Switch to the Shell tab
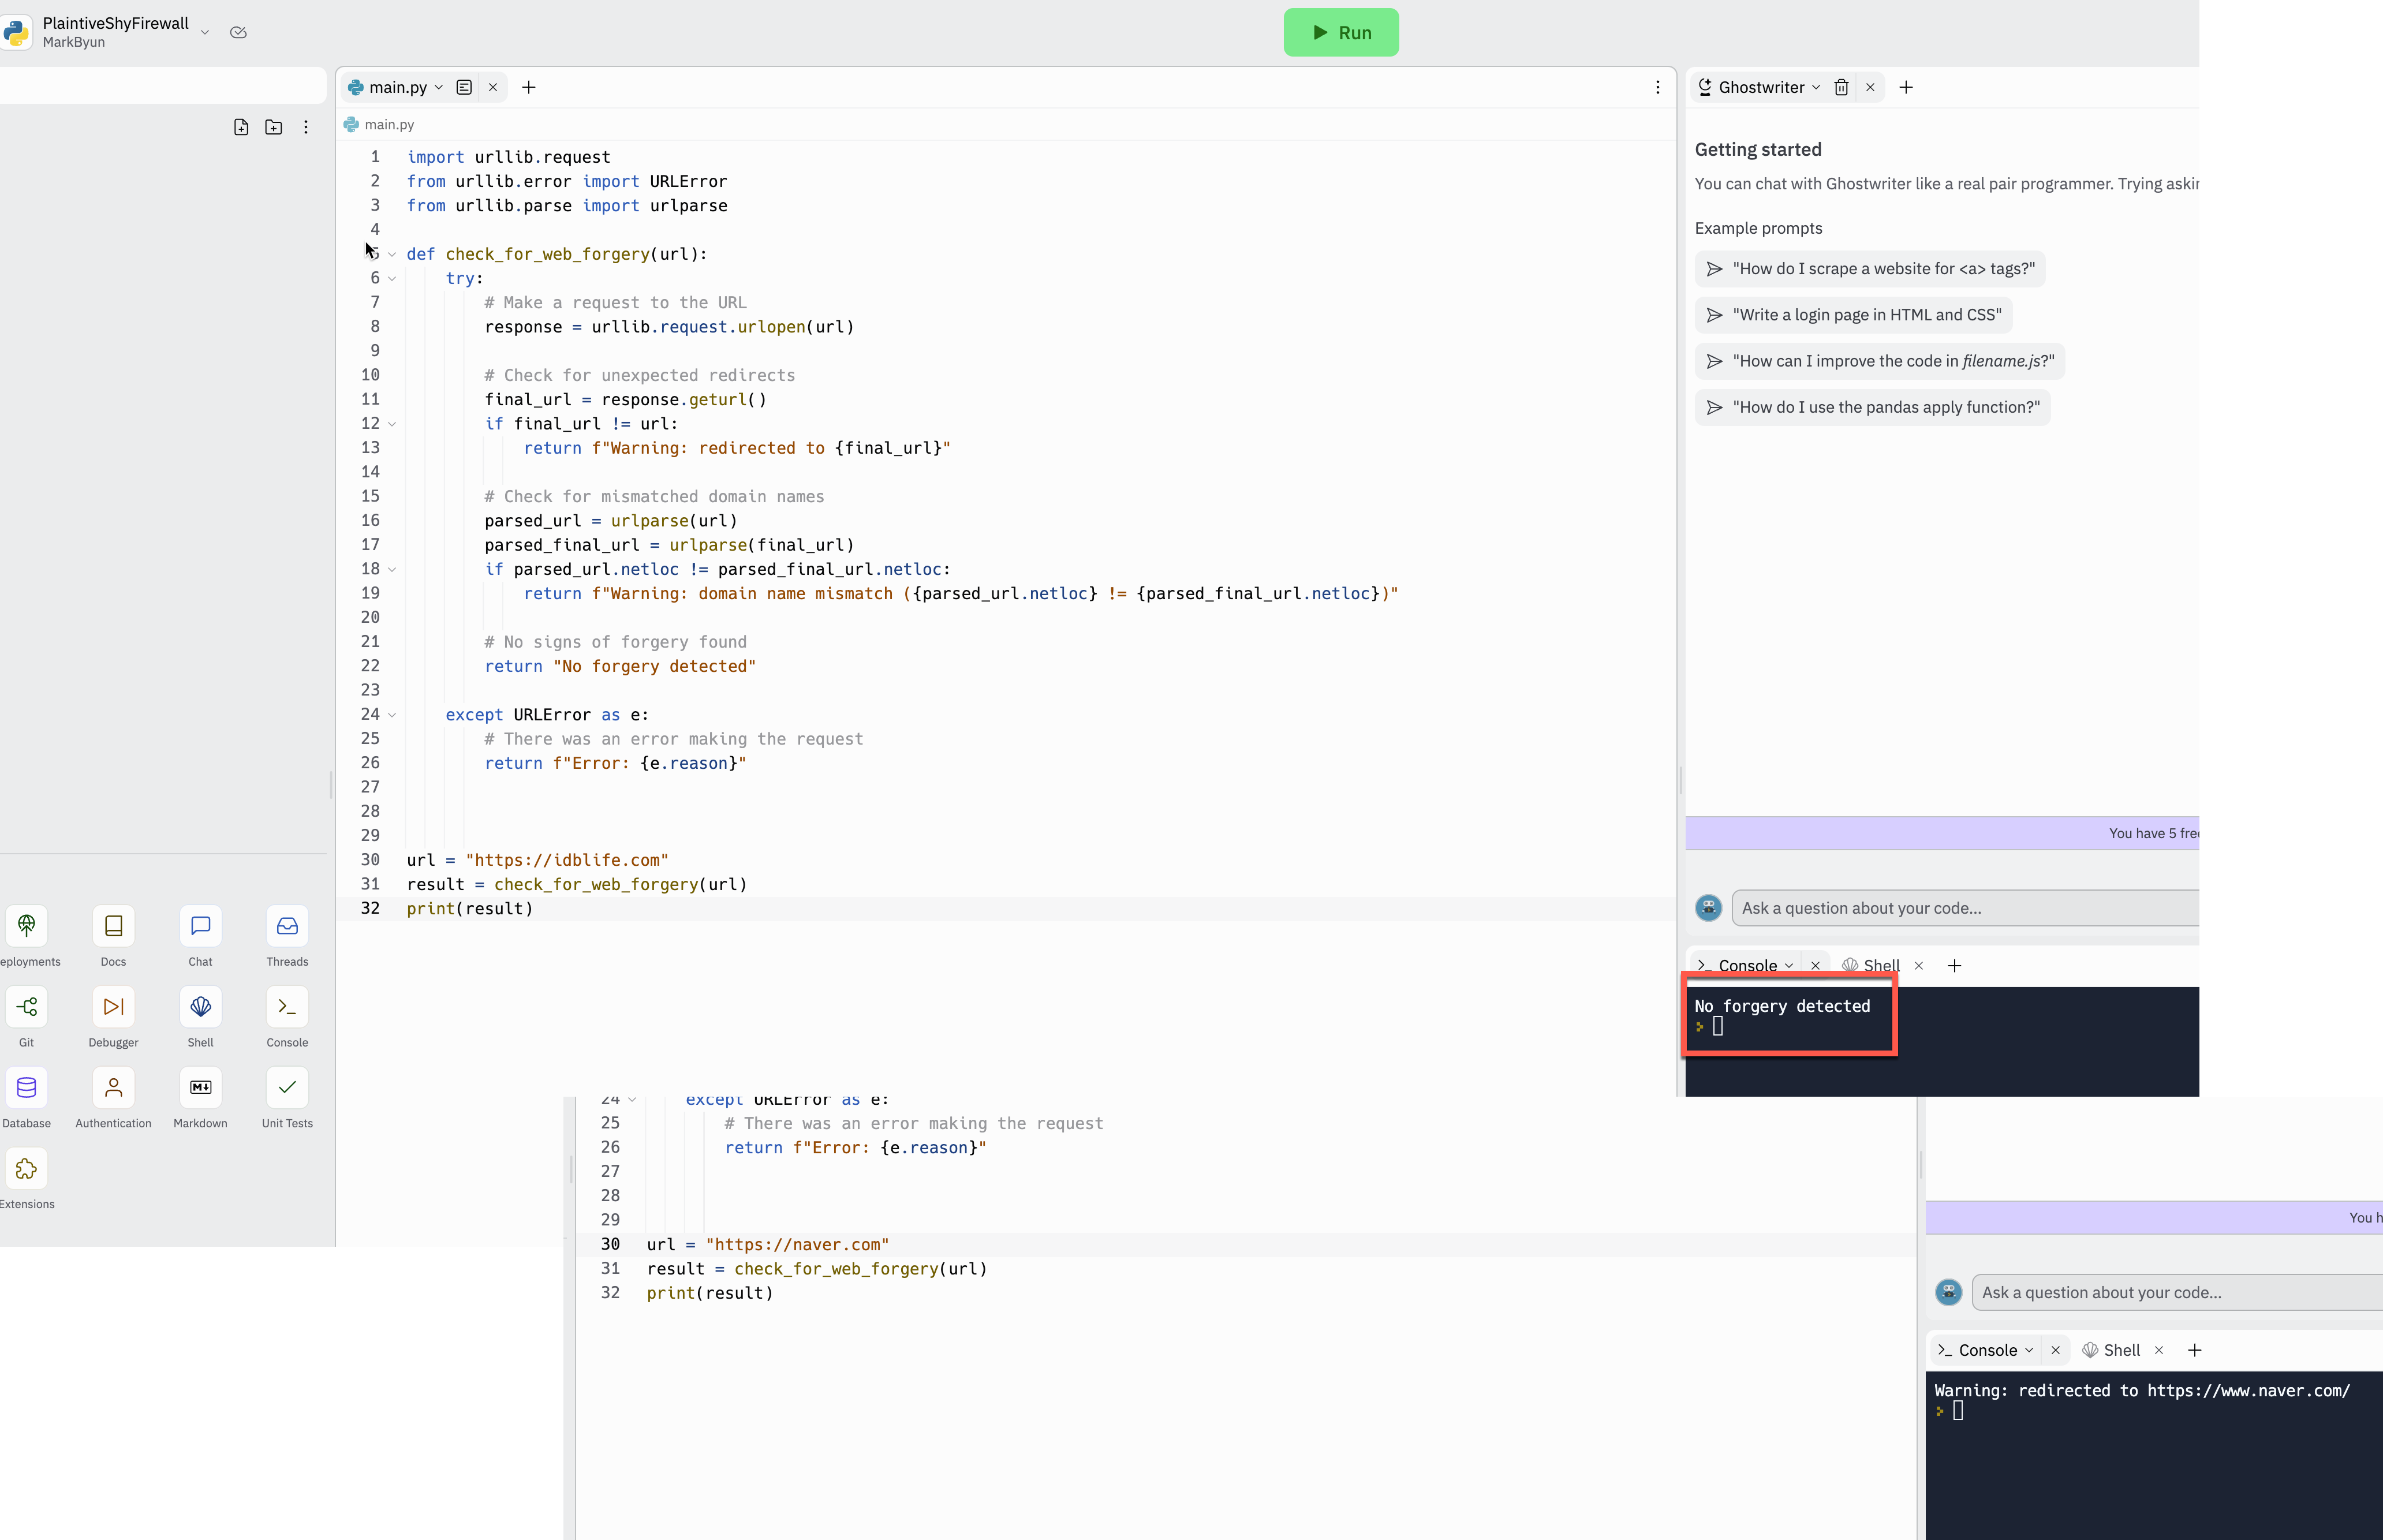This screenshot has width=2383, height=1540. coord(1880,965)
